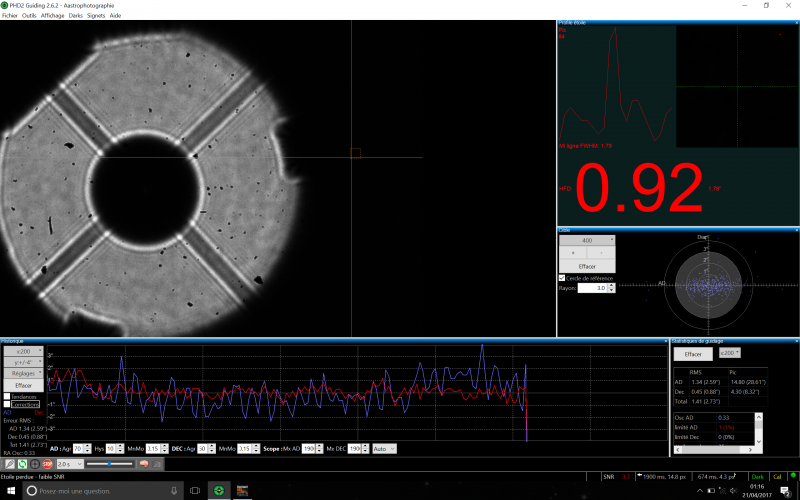The image size is (800, 500).
Task: Open the Réglages dropdown in history panel
Action: [x=23, y=373]
